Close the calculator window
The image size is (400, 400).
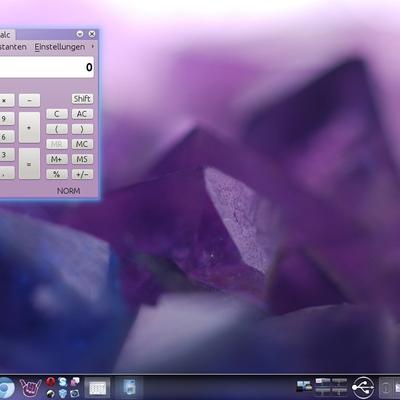pyautogui.click(x=92, y=34)
